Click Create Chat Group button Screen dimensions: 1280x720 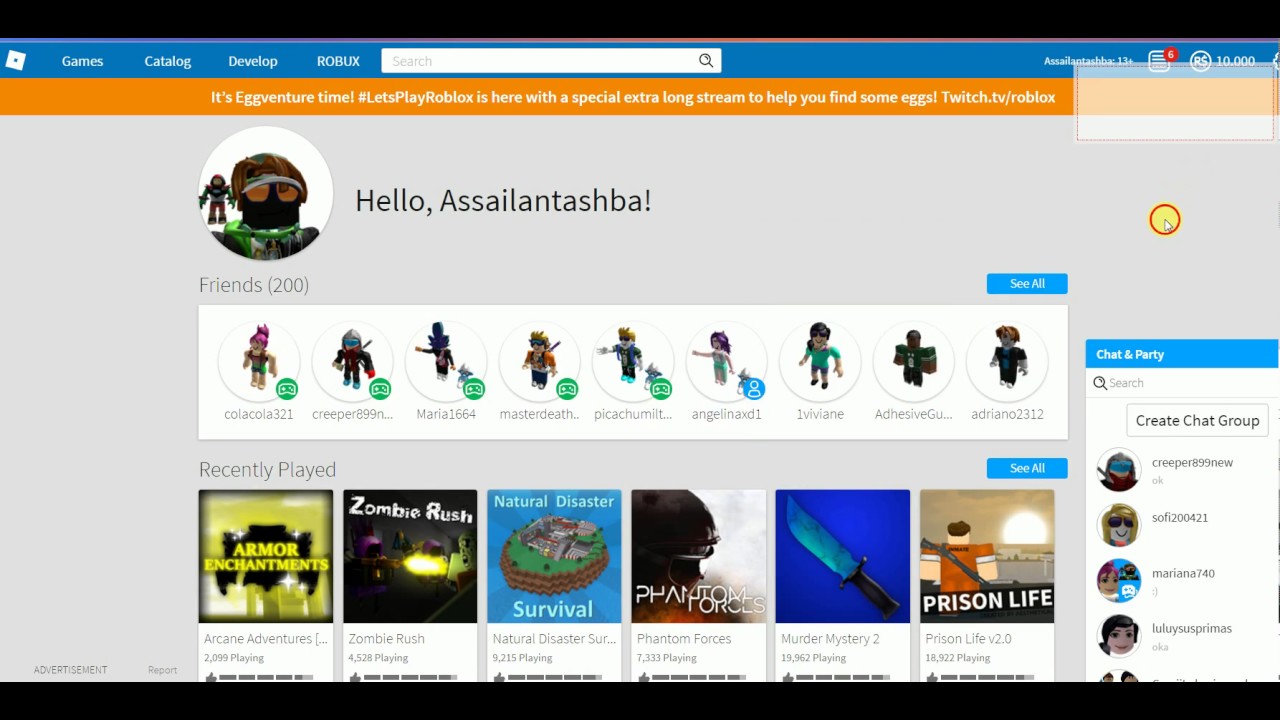point(1197,420)
